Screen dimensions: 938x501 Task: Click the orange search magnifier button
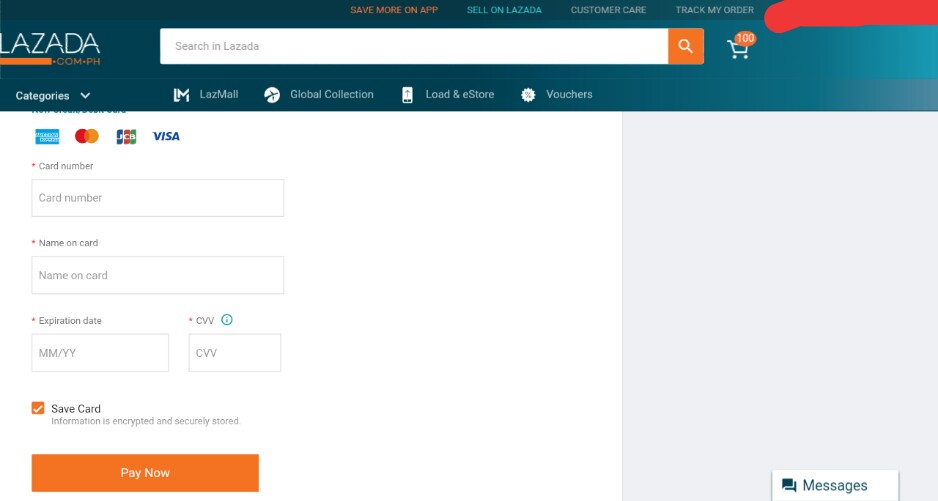(x=686, y=46)
